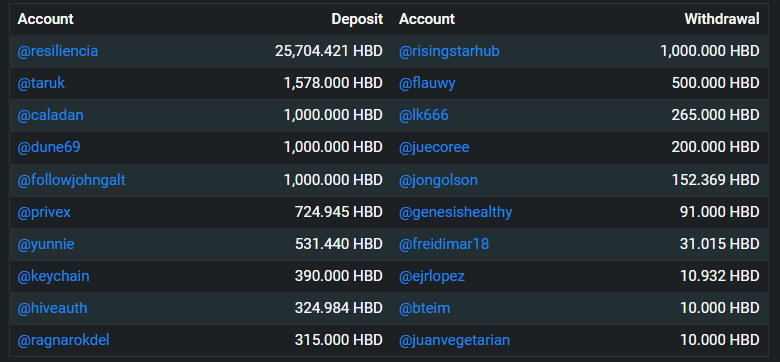The width and height of the screenshot is (780, 362).
Task: Open the @dune69 account link
Action: [49, 147]
